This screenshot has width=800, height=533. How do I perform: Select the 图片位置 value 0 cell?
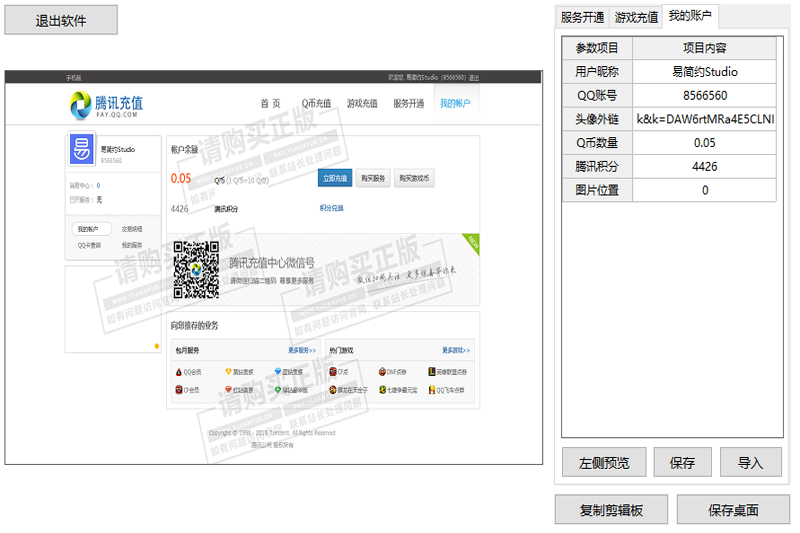coord(704,190)
